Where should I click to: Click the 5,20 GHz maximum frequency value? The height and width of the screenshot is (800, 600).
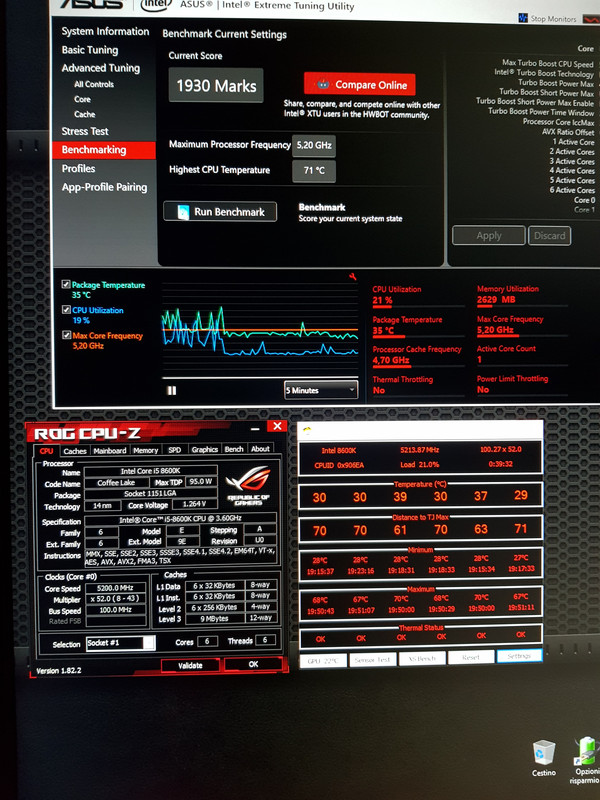coord(314,145)
